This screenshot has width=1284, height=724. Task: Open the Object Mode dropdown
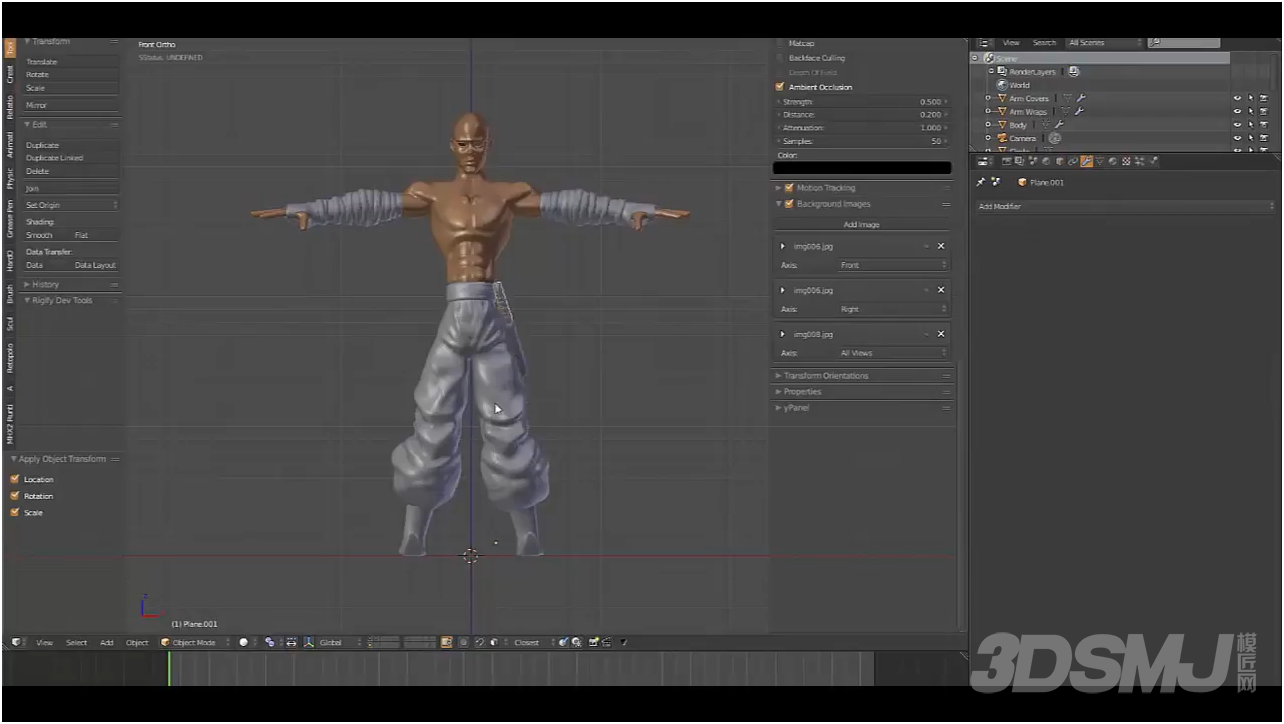[x=195, y=642]
